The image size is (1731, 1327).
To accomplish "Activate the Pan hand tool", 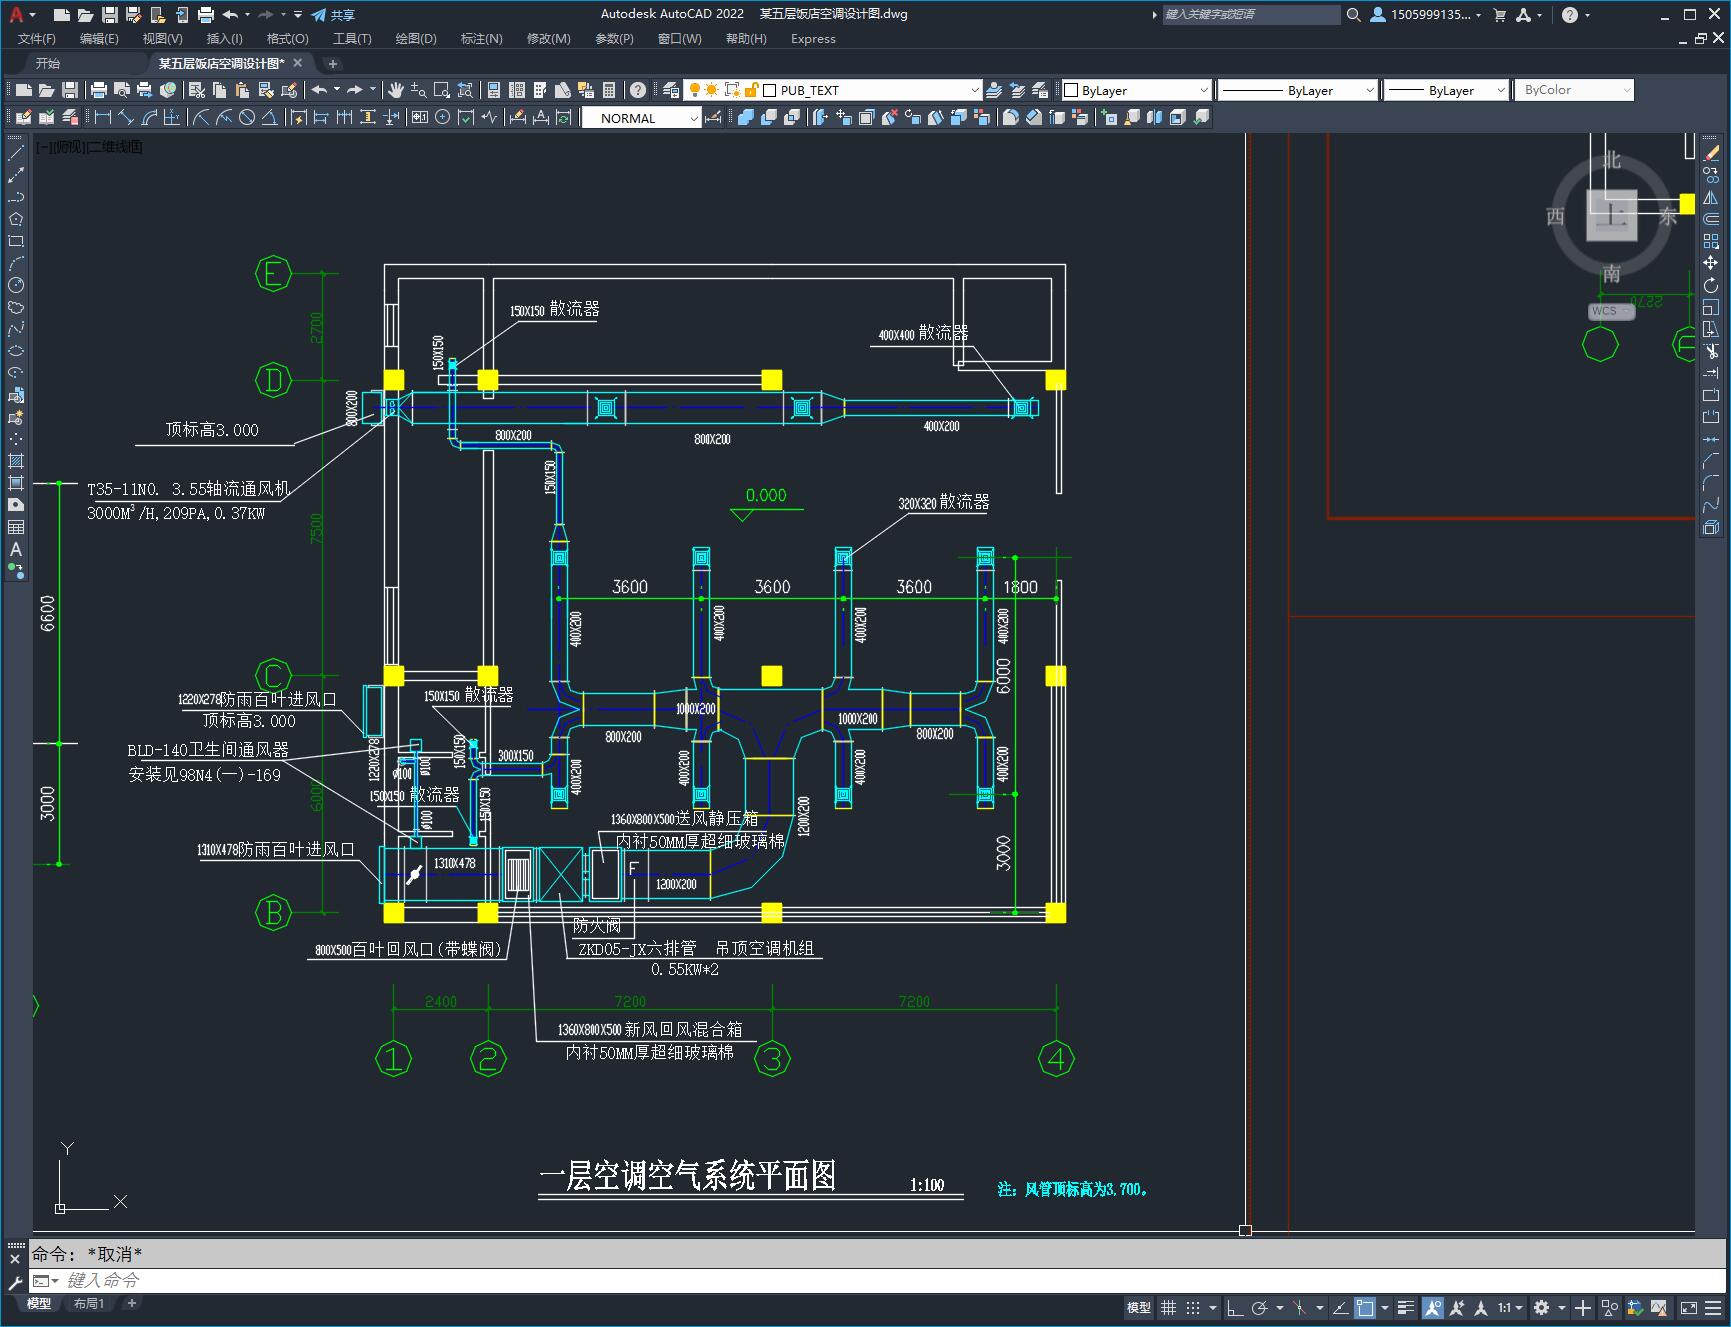I will tap(396, 90).
